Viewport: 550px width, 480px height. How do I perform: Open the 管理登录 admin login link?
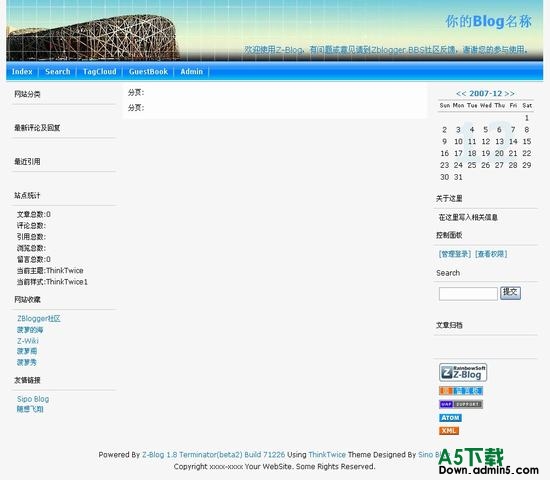point(455,254)
